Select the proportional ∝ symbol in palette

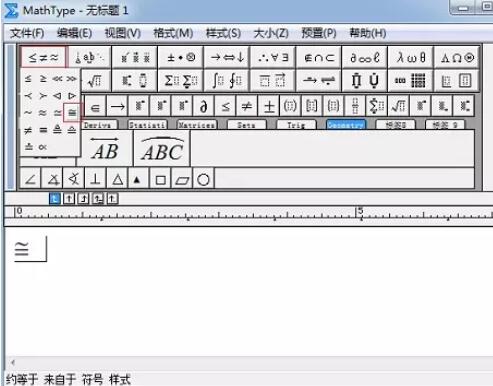(x=43, y=147)
